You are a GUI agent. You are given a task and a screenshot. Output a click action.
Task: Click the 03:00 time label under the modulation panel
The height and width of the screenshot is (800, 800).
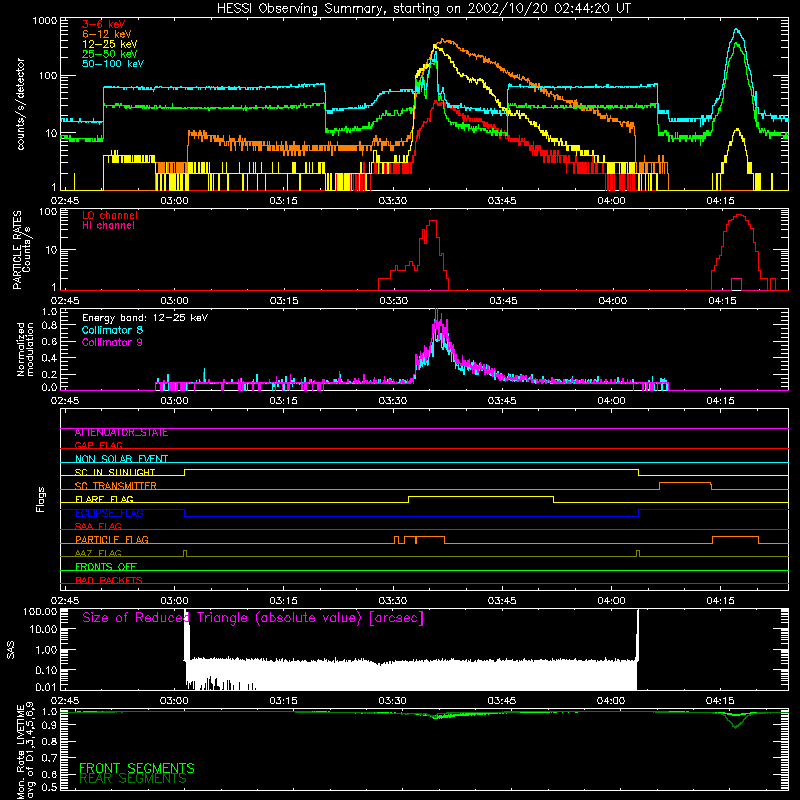click(174, 401)
